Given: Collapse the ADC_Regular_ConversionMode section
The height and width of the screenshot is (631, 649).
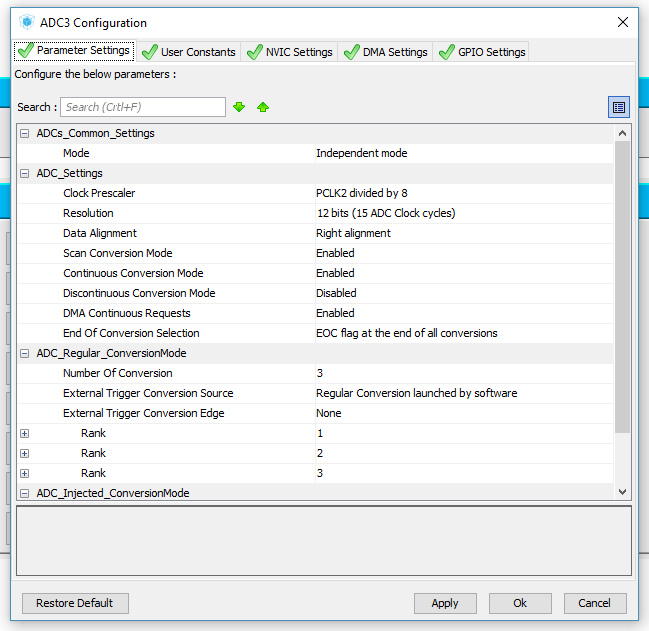Looking at the screenshot, I should tap(25, 353).
